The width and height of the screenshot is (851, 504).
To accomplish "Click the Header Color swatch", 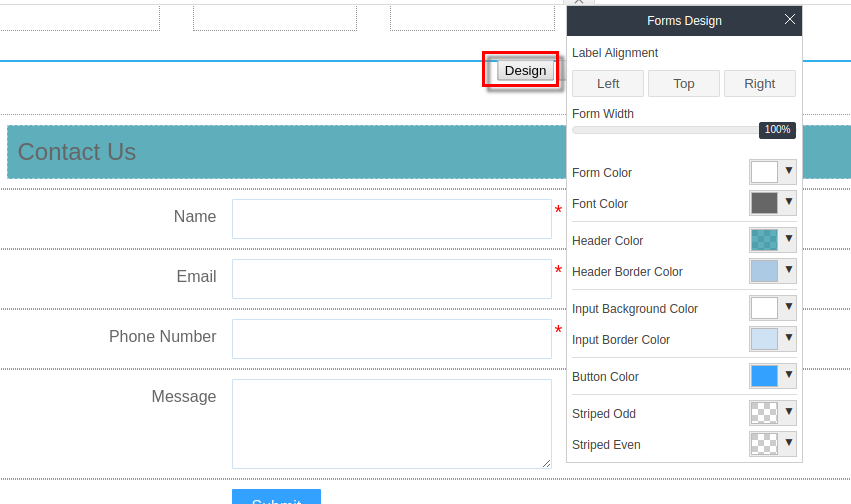I will point(764,240).
